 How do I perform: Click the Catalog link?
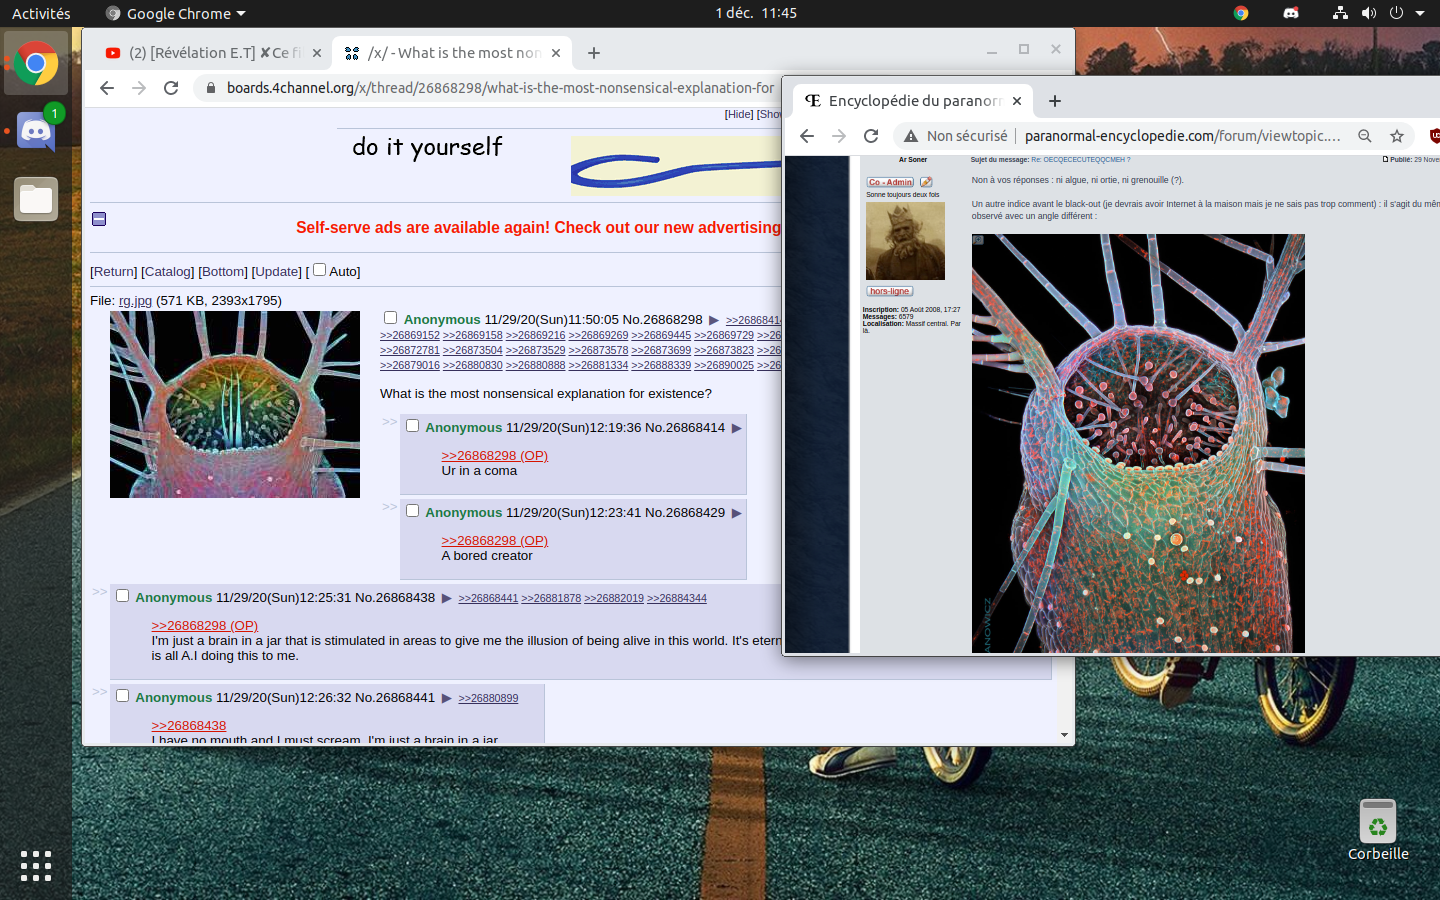tap(167, 272)
